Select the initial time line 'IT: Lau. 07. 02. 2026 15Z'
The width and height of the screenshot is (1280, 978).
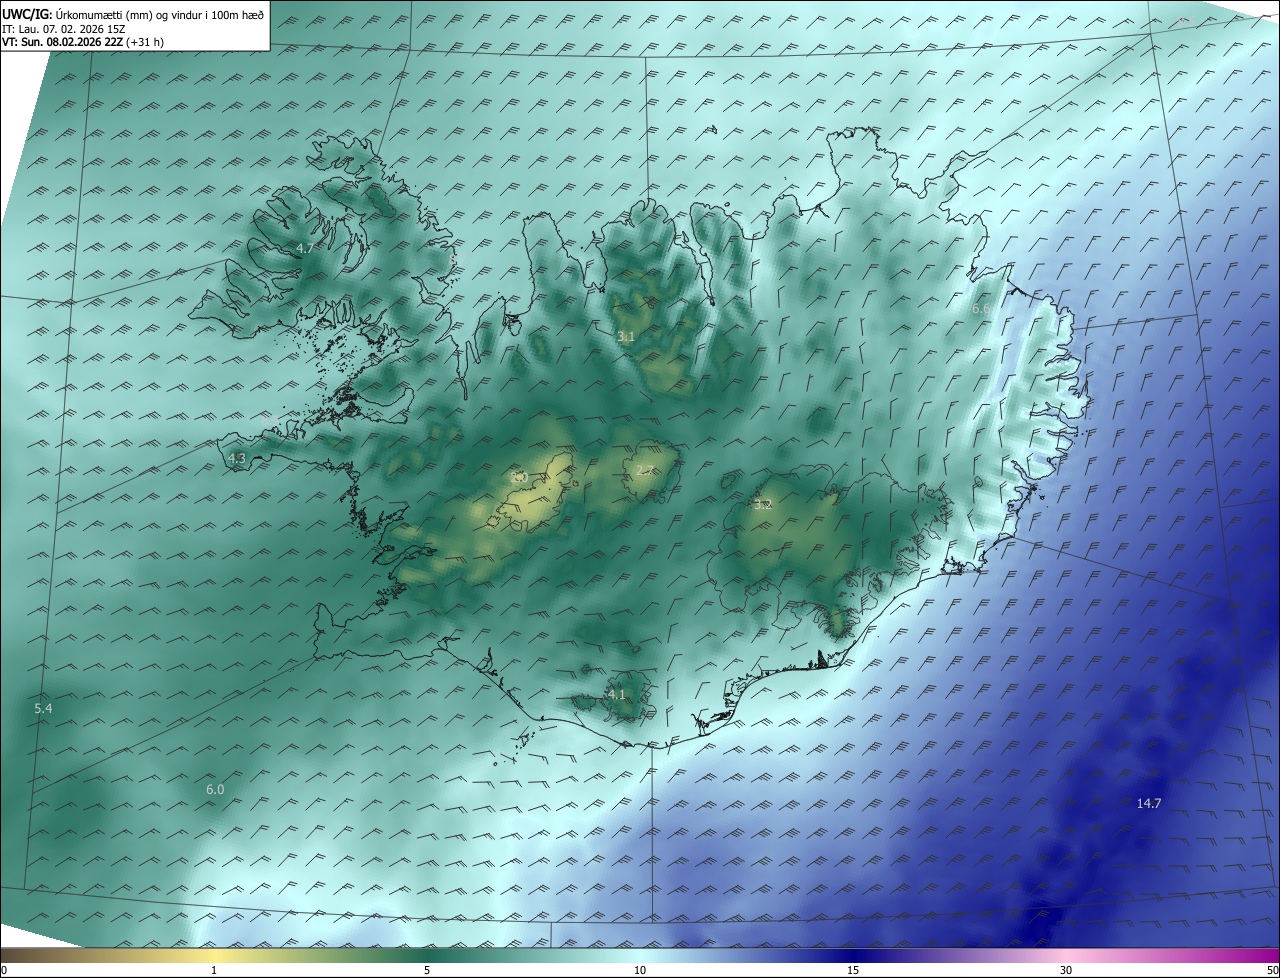point(63,29)
